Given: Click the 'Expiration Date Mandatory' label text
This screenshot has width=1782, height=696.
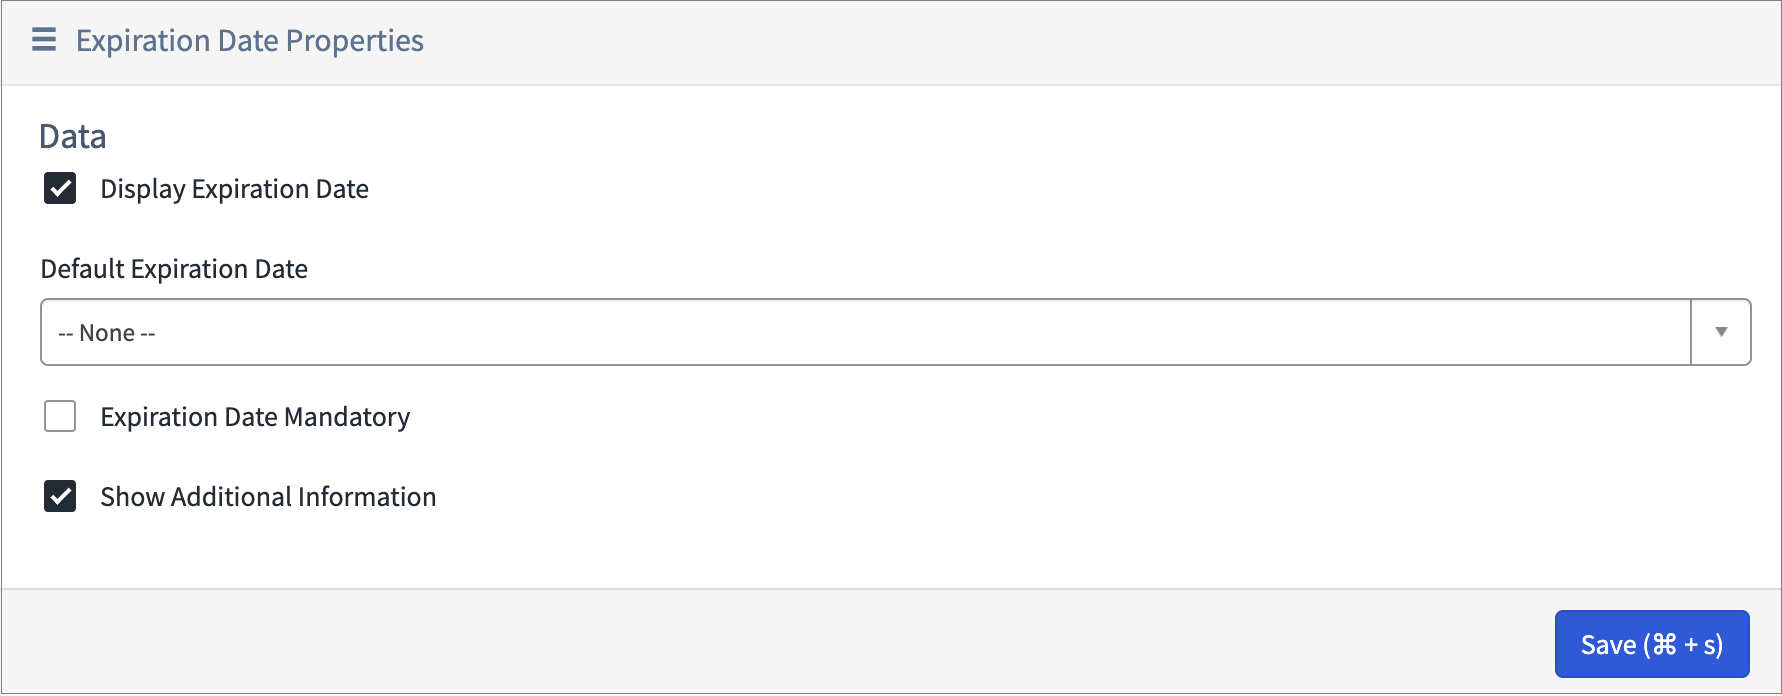Looking at the screenshot, I should point(255,417).
